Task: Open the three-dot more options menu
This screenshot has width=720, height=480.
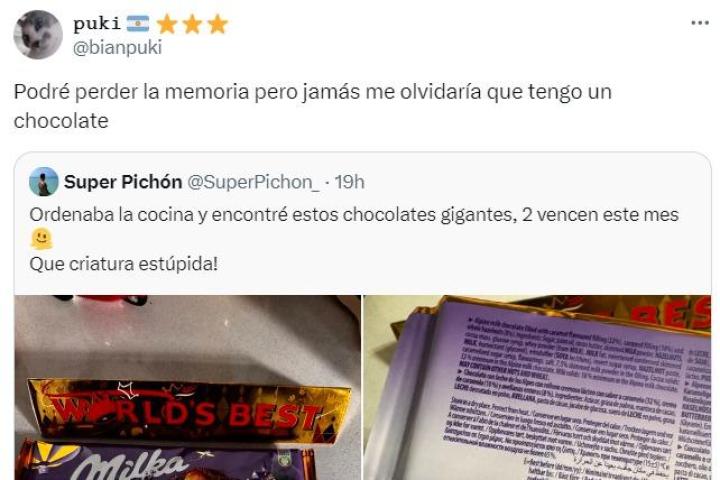Action: pyautogui.click(x=700, y=23)
